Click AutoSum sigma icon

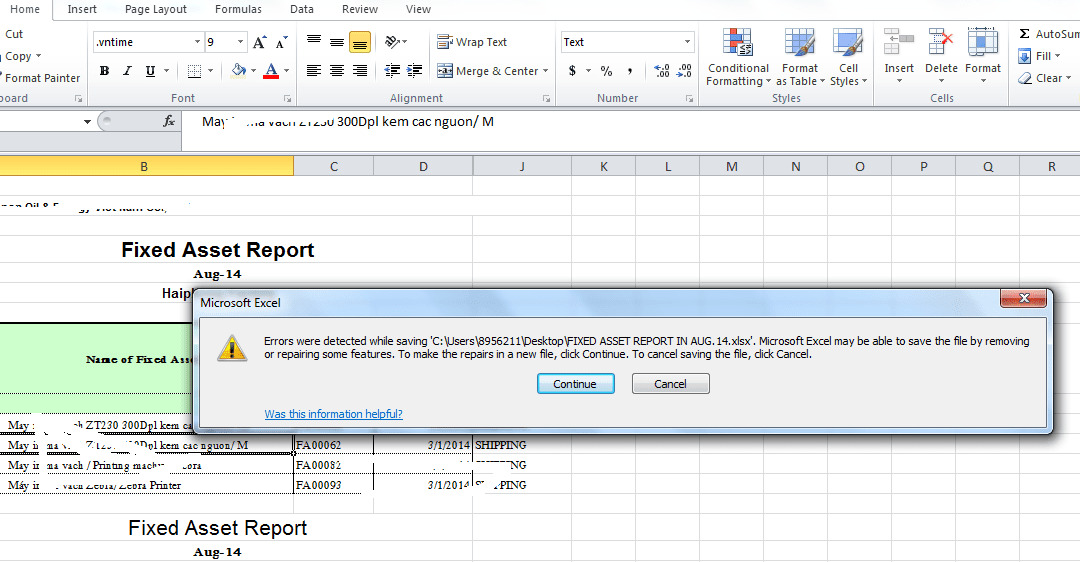coord(1024,34)
